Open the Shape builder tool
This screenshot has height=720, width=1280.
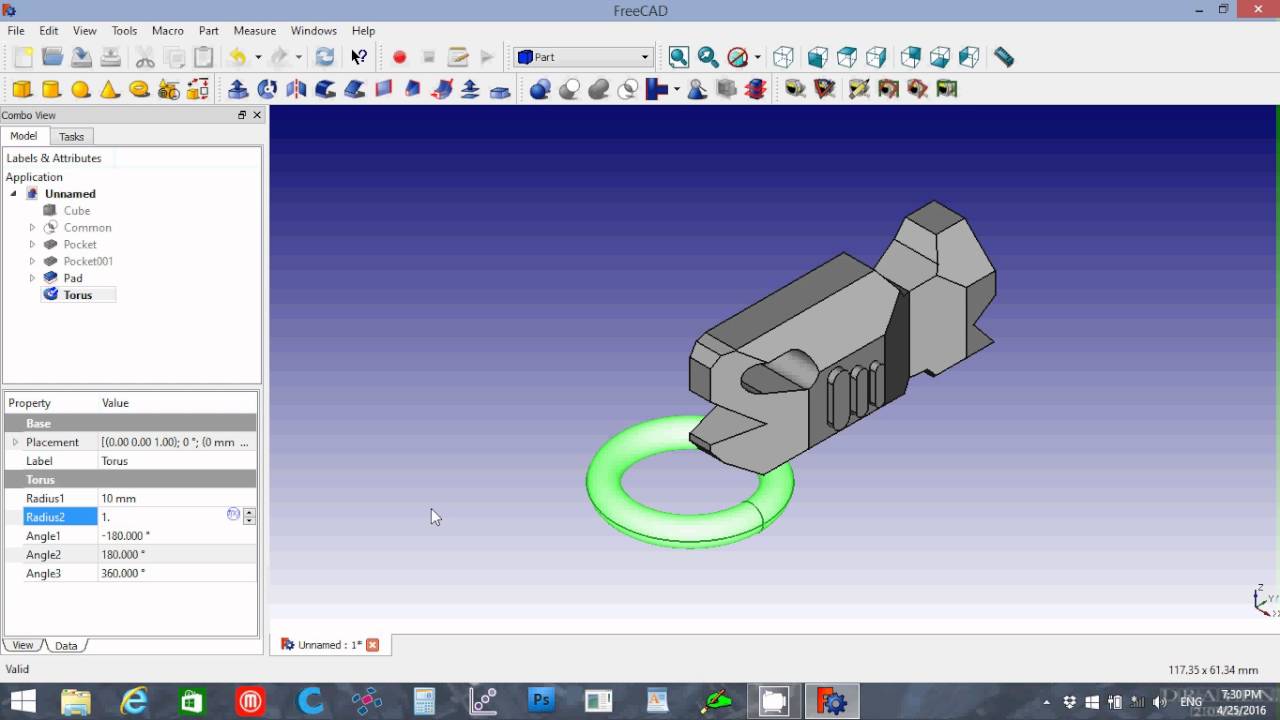[198, 89]
